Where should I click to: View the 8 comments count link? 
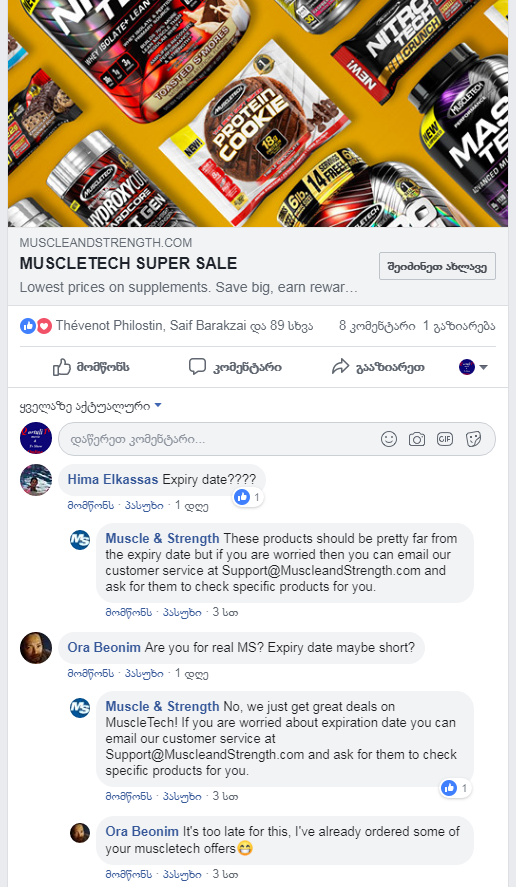[x=377, y=326]
